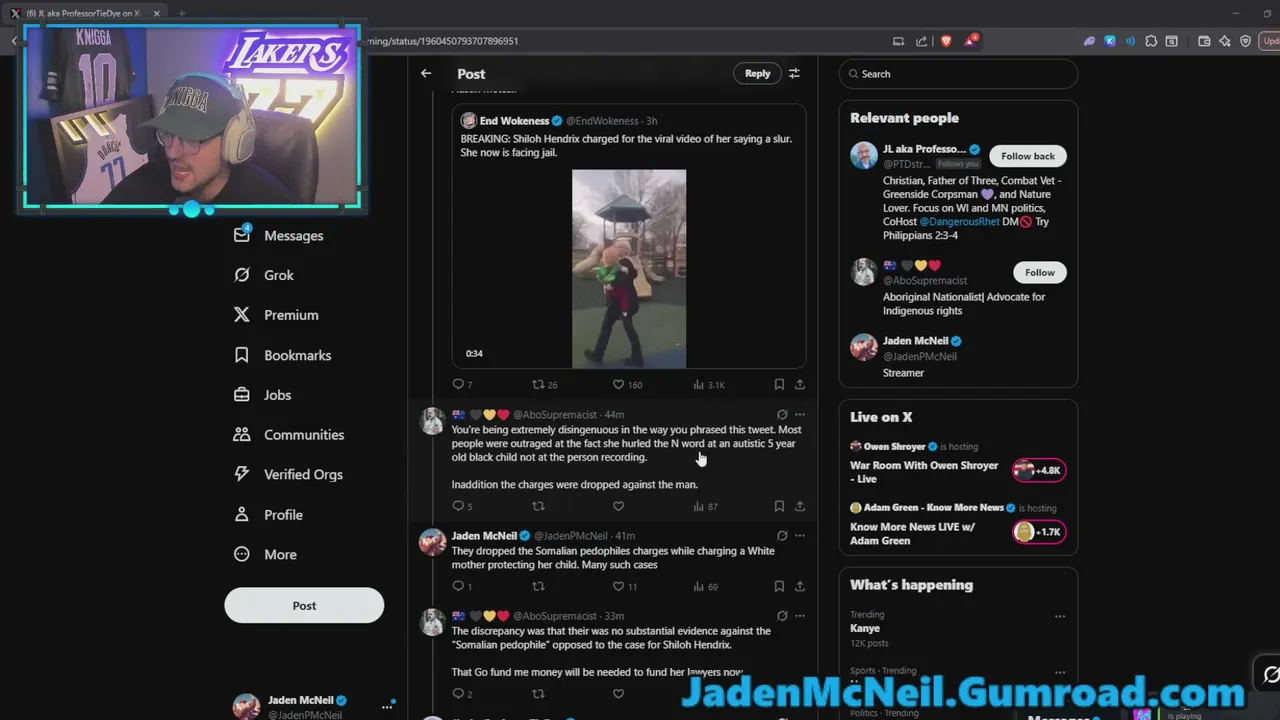
Task: Close the JL aka ProfessorTieDye tab
Action: pos(157,13)
